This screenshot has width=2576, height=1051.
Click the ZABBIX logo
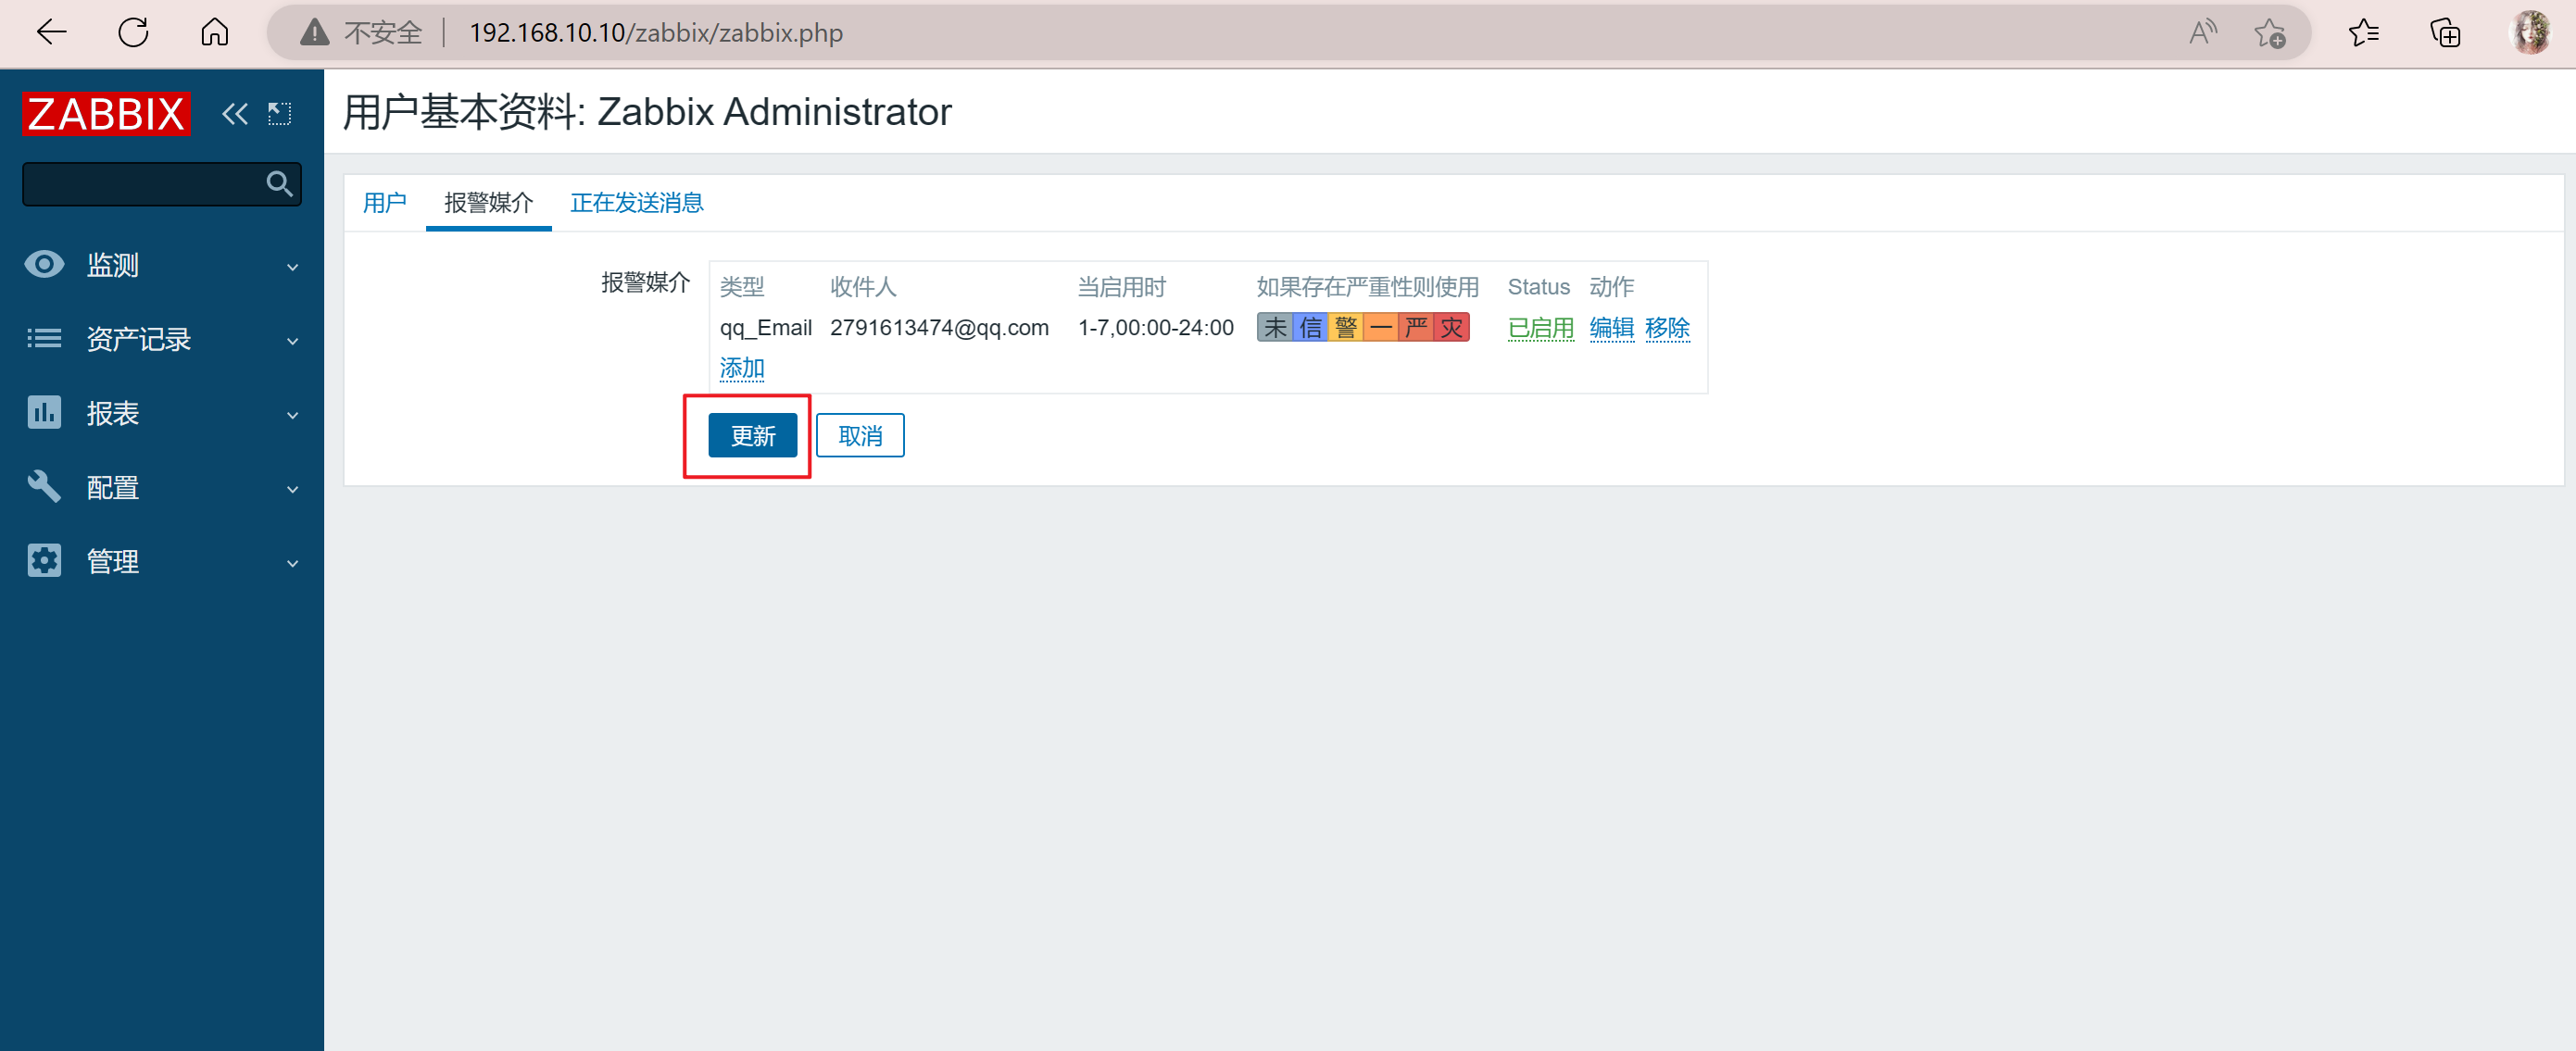tap(106, 114)
